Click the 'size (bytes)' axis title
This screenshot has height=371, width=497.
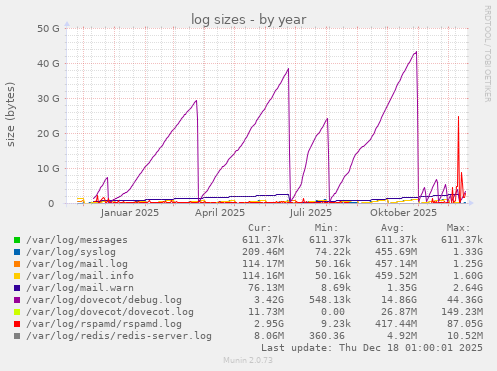point(10,114)
